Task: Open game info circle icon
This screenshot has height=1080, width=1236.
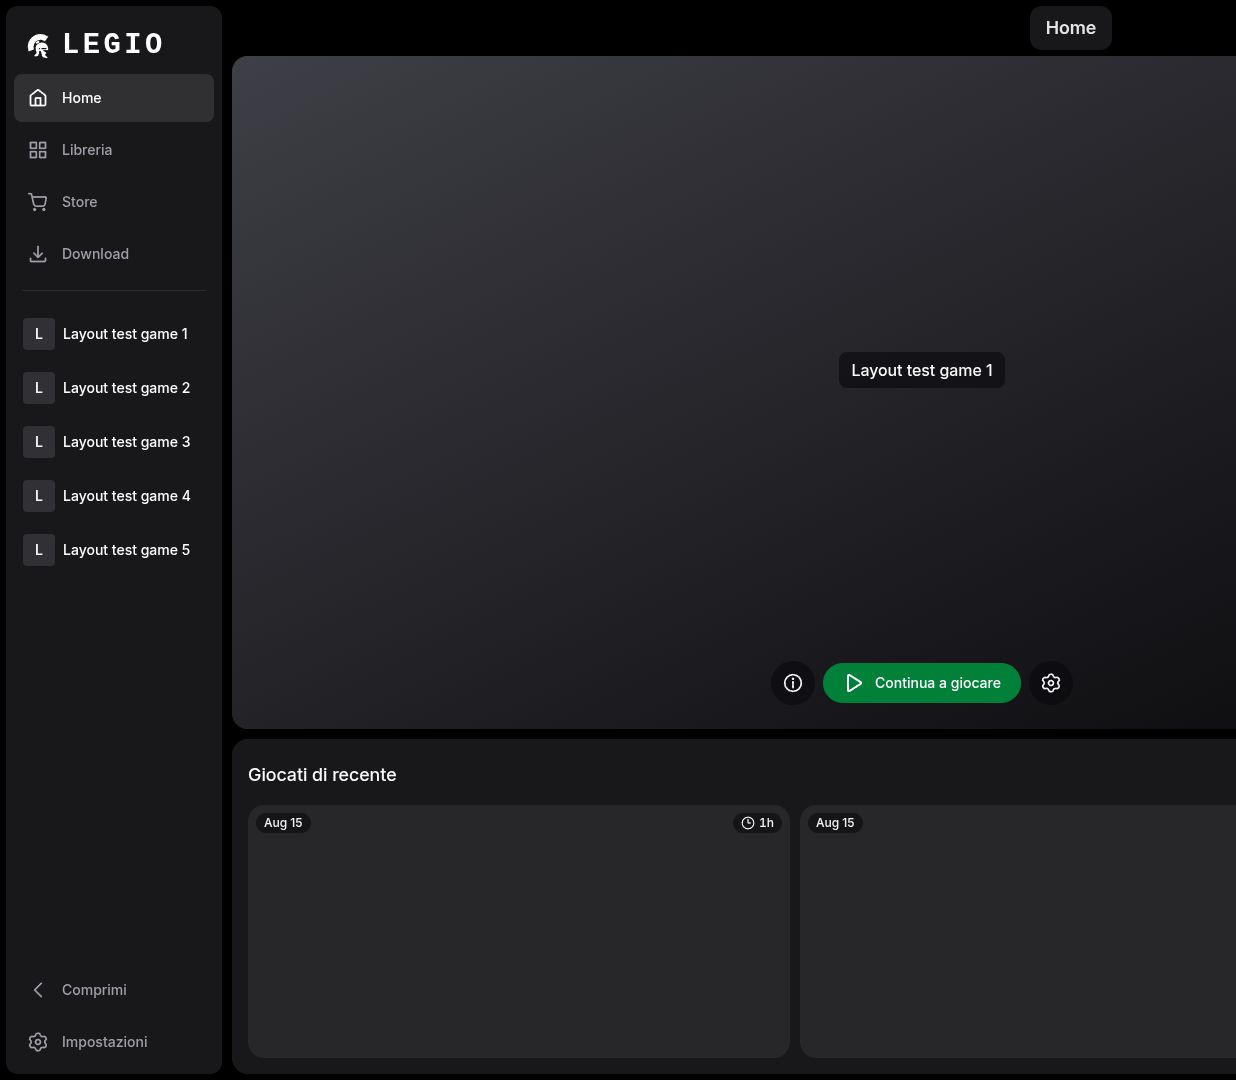Action: (793, 683)
